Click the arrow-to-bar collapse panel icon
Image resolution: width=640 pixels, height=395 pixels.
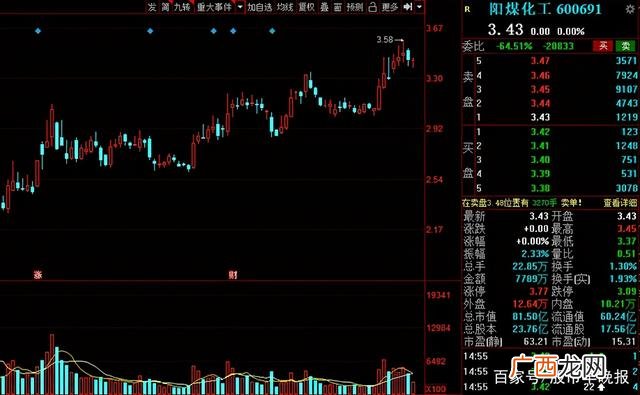[x=408, y=7]
